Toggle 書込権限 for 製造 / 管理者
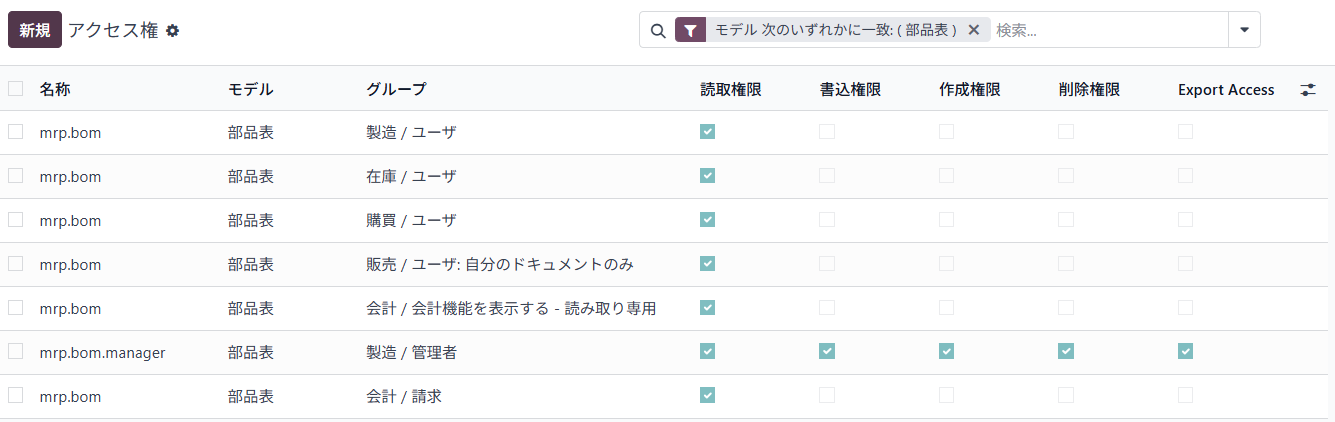Image resolution: width=1335 pixels, height=422 pixels. (827, 351)
